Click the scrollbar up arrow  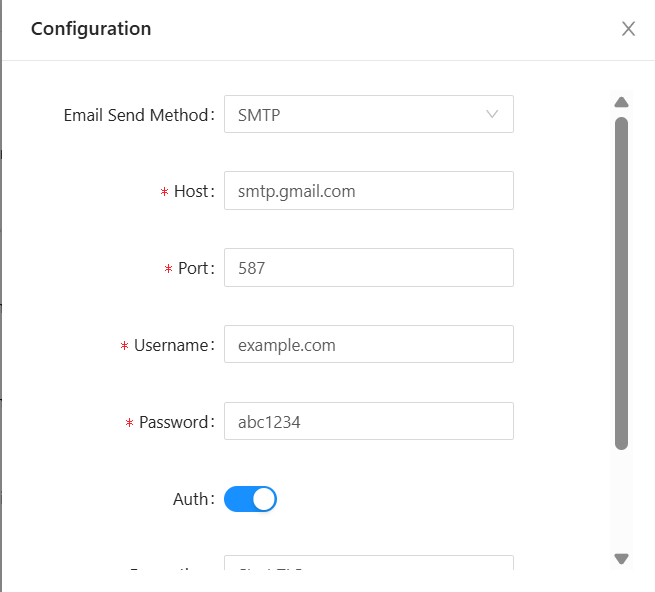[x=621, y=102]
